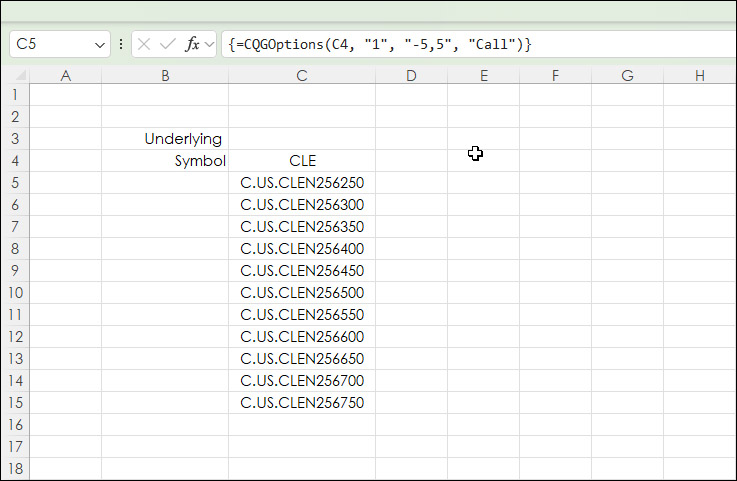The width and height of the screenshot is (737, 481).
Task: Select row 5 header
Action: (x=15, y=183)
